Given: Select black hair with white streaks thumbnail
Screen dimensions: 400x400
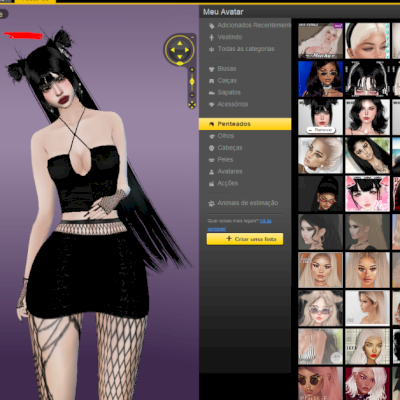Looking at the screenshot, I should click(x=367, y=79).
